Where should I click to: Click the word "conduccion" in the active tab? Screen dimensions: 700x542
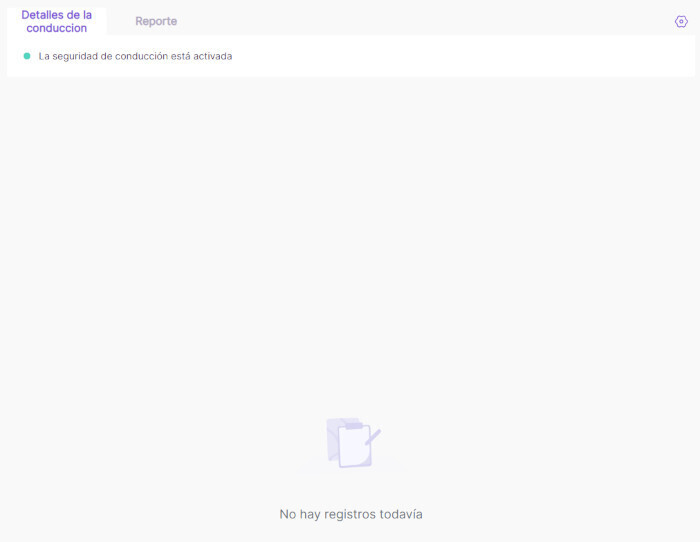[x=56, y=28]
